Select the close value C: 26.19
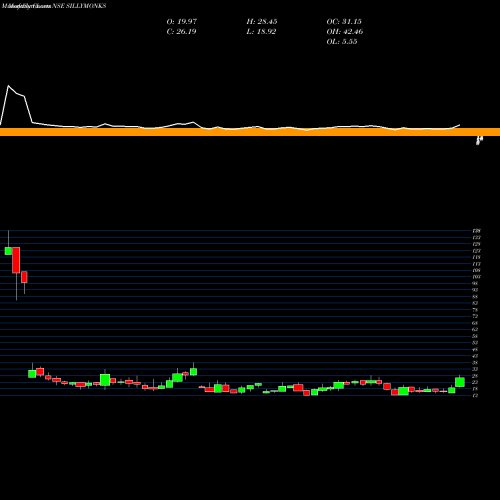 coord(181,31)
